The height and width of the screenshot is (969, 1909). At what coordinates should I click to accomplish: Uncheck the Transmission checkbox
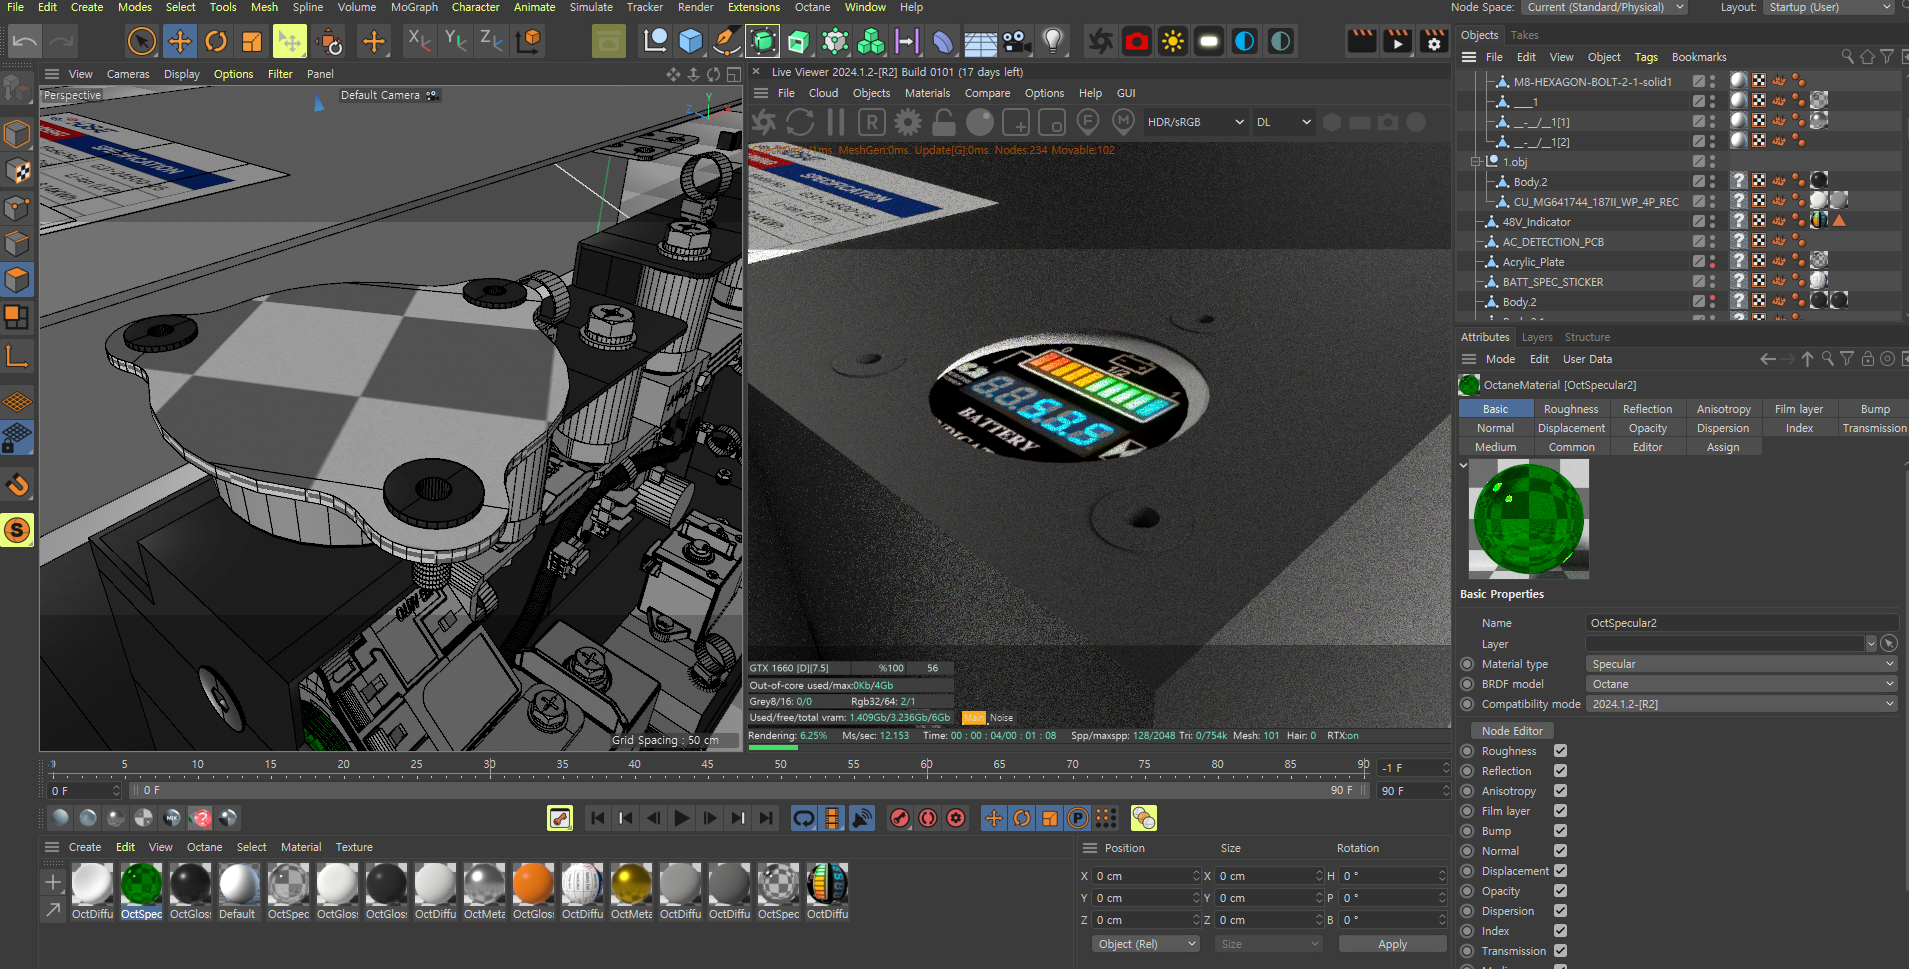click(x=1560, y=951)
